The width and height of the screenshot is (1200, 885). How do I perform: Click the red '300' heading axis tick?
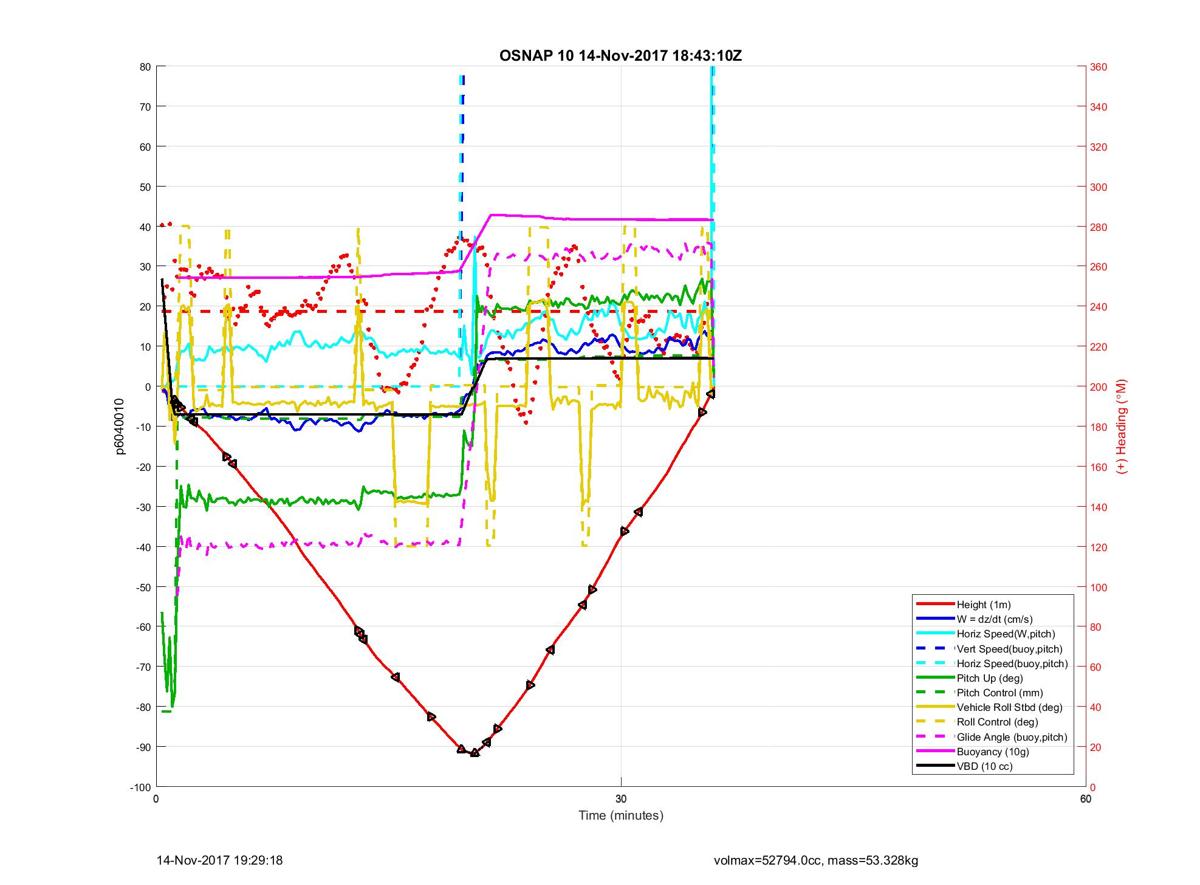[x=1100, y=187]
